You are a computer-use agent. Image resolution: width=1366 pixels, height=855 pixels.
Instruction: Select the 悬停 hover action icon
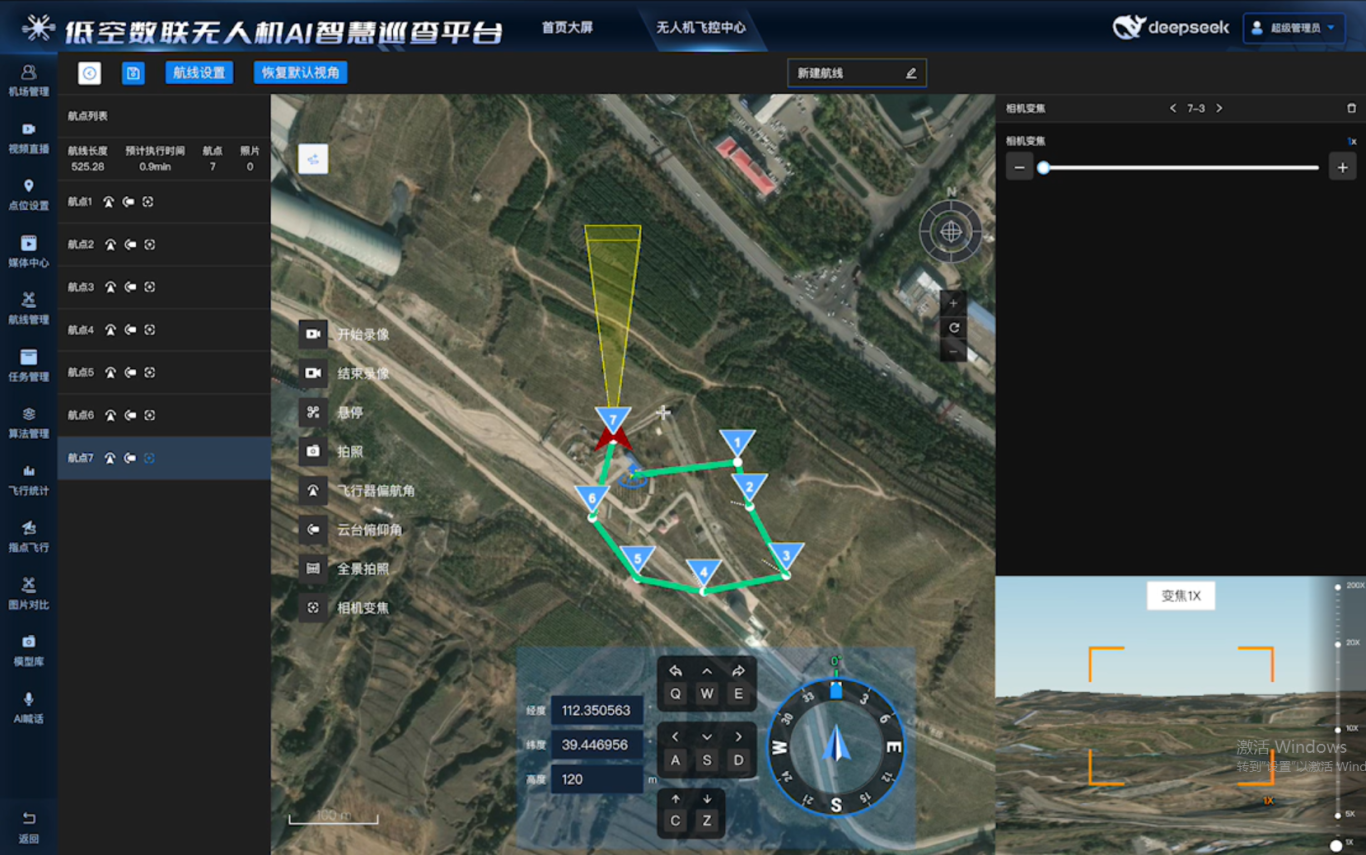(x=313, y=412)
